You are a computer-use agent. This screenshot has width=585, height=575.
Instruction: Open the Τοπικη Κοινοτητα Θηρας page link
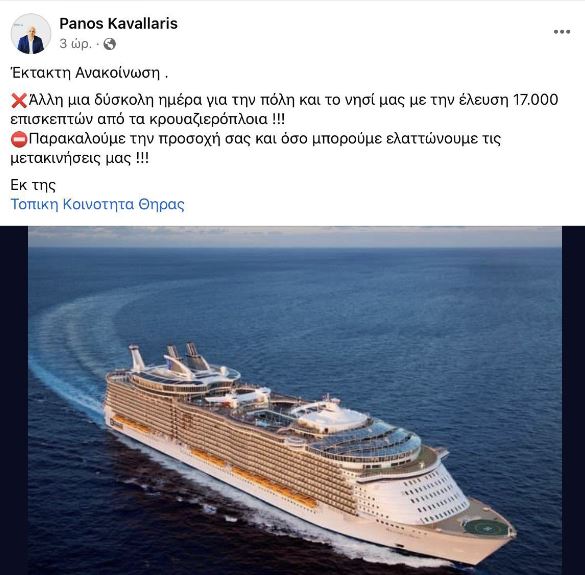[97, 204]
